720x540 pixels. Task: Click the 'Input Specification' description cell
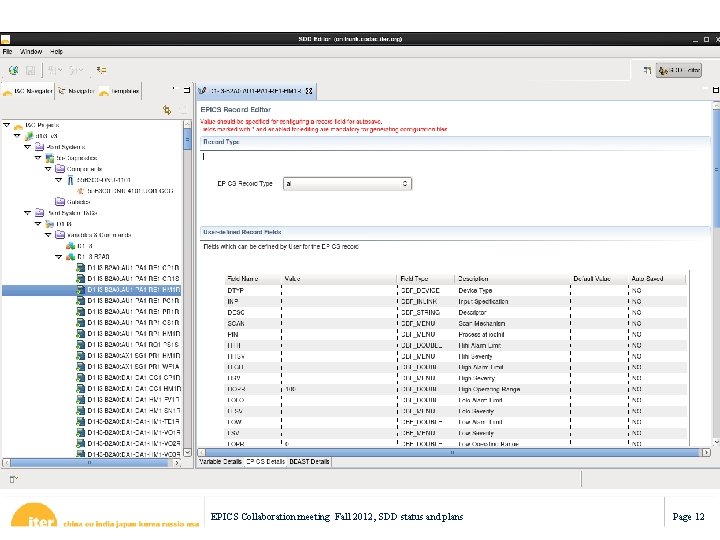pyautogui.click(x=483, y=302)
